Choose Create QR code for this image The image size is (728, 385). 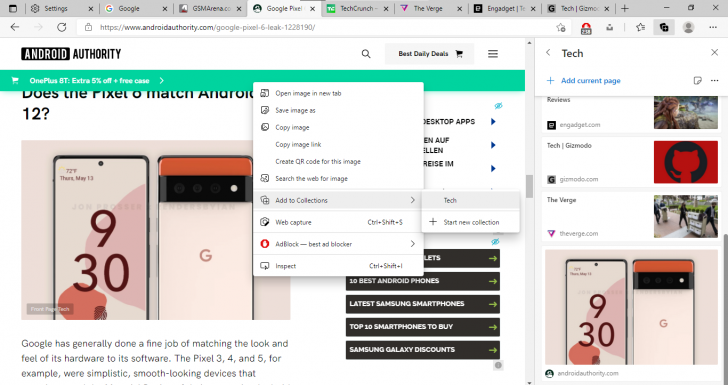pos(338,162)
